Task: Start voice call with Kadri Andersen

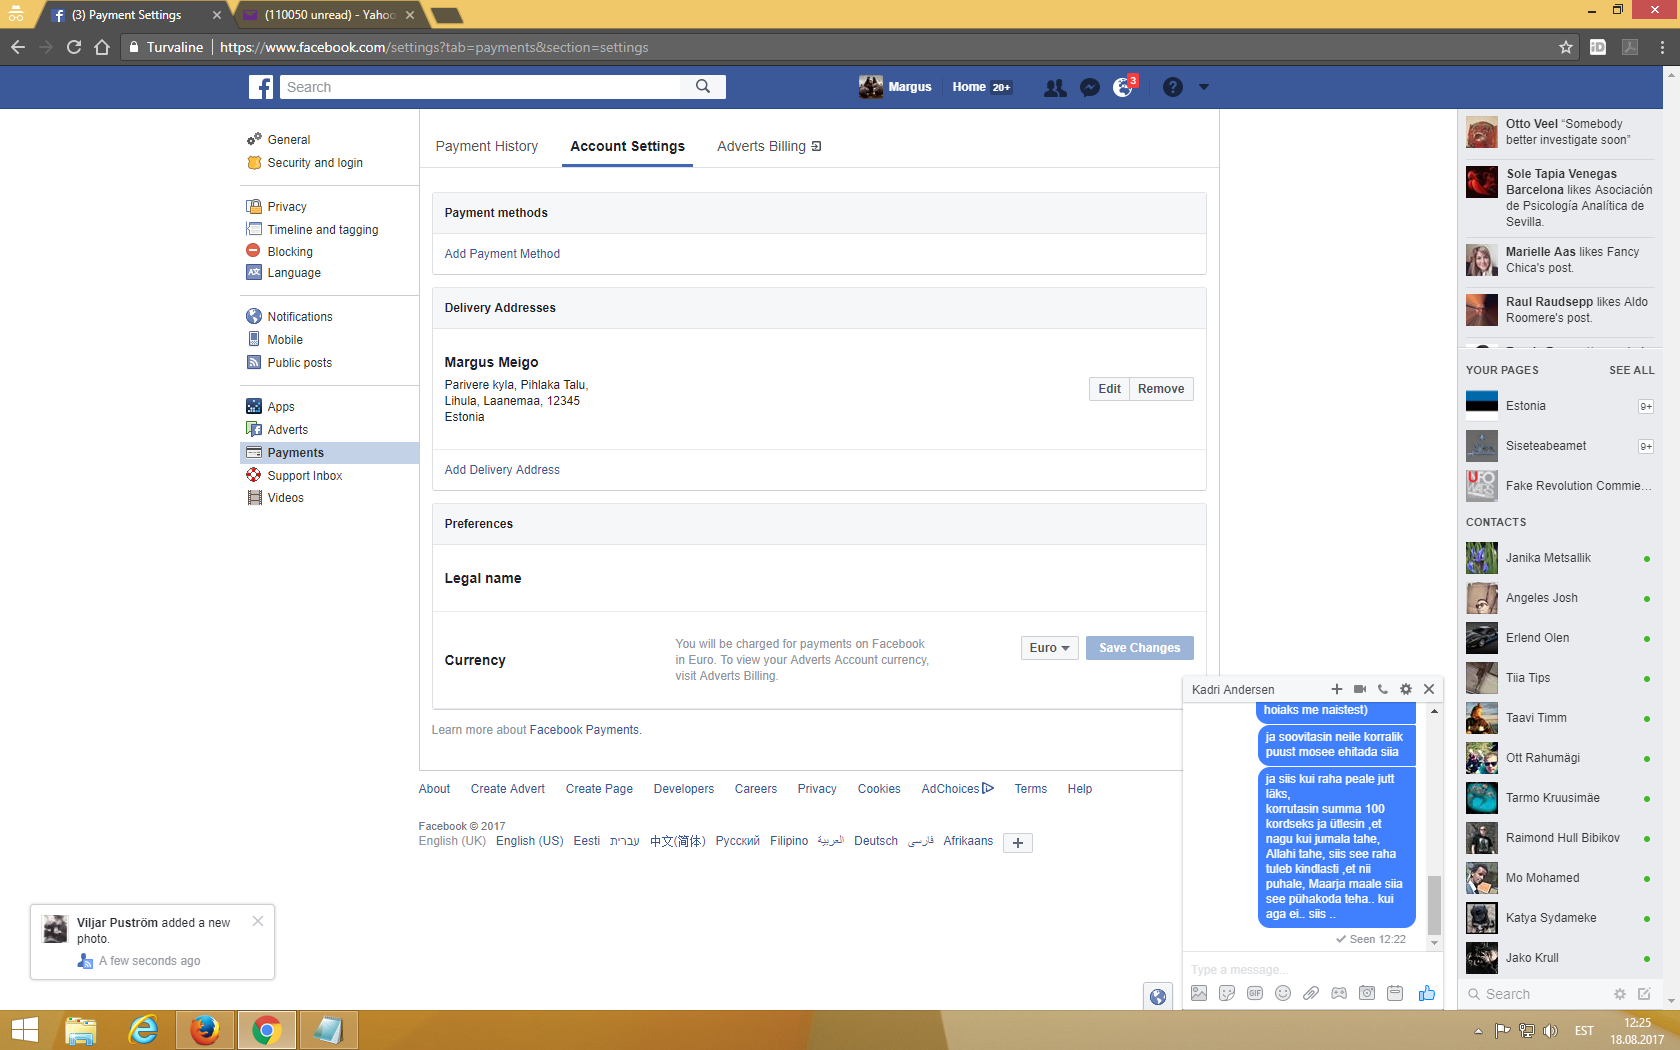Action: (x=1383, y=689)
